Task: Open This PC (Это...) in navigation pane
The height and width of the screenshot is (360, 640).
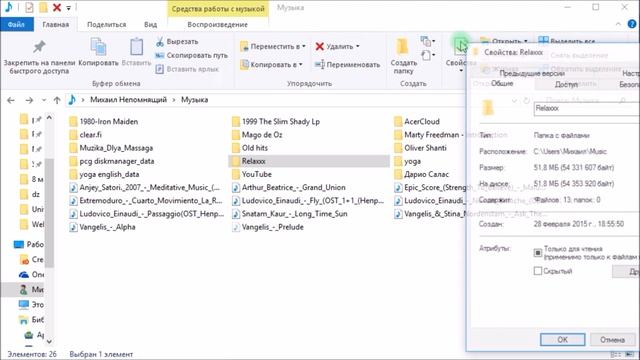Action: pos(31,304)
